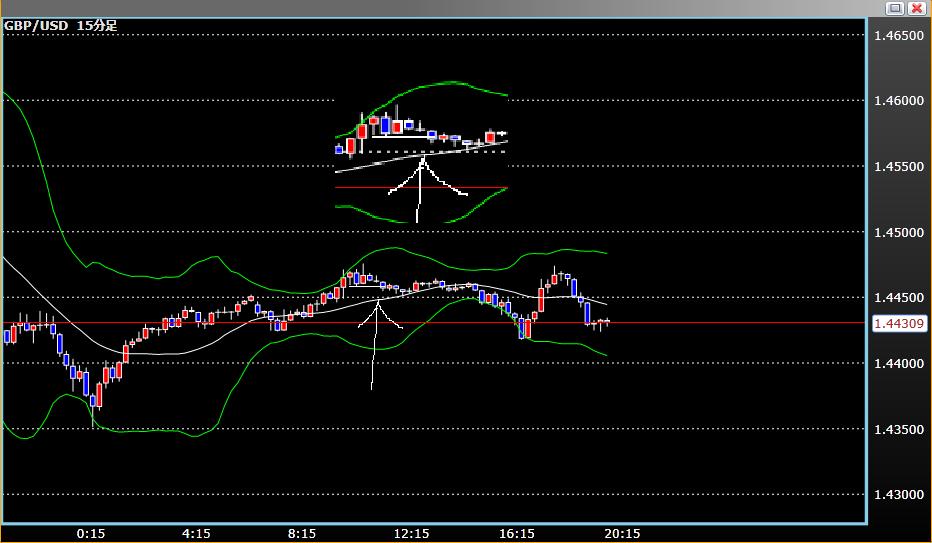This screenshot has width=932, height=543.
Task: Select the 16:15 time axis marker
Action: tap(517, 533)
